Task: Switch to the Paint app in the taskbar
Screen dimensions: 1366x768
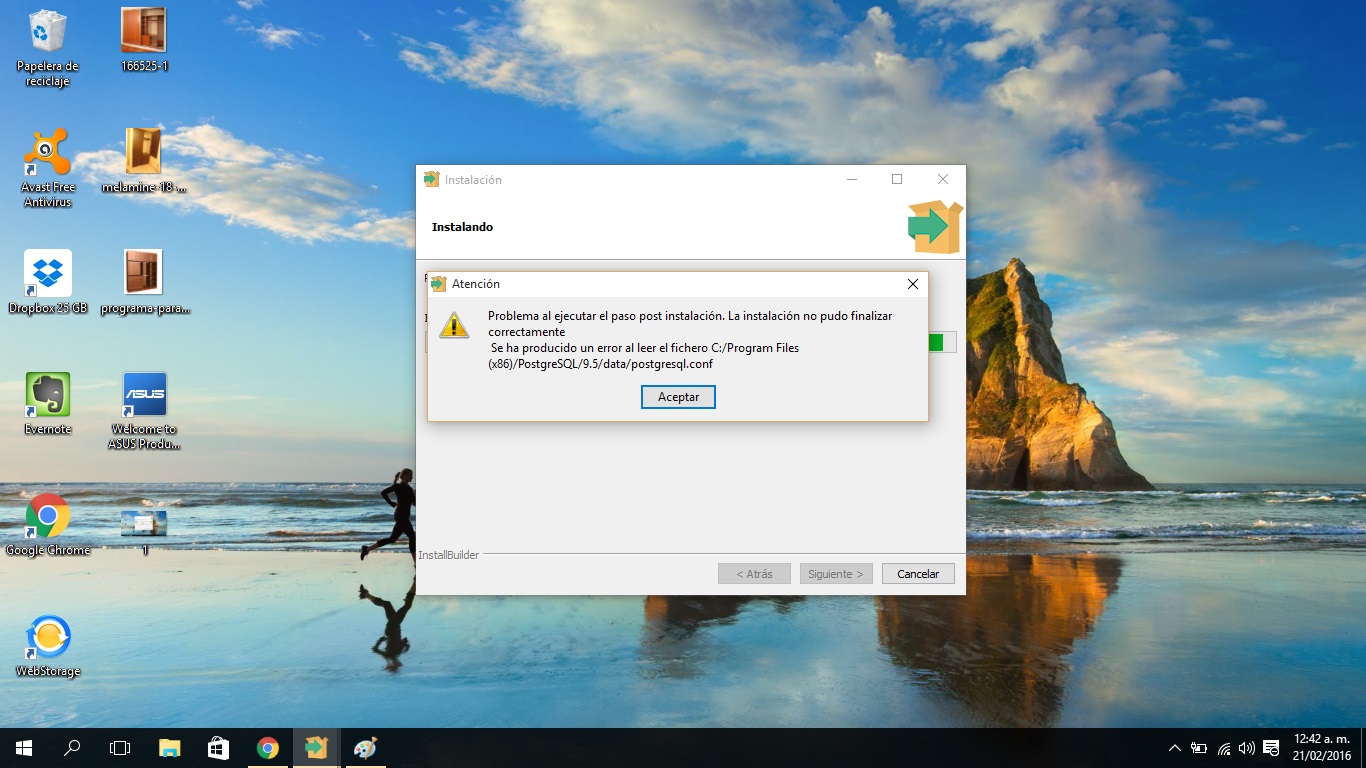Action: 365,748
